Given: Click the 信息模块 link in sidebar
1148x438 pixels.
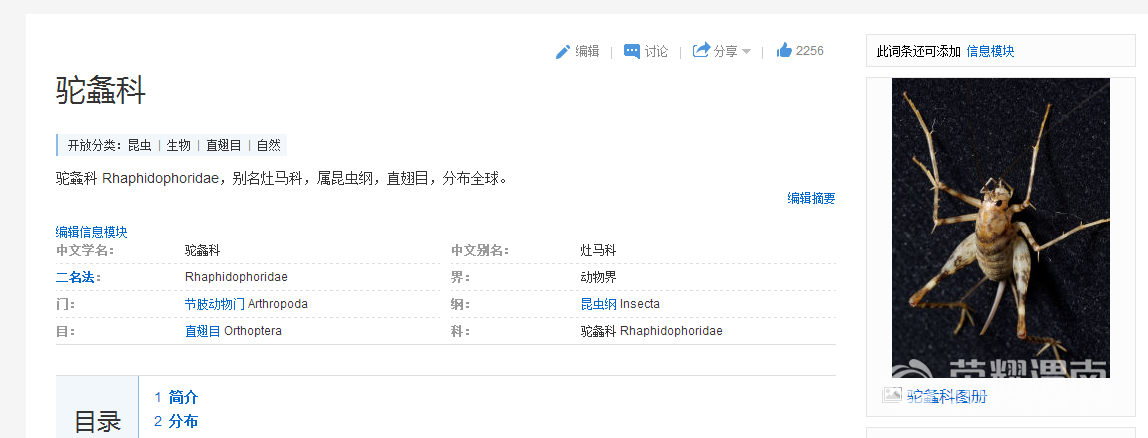Looking at the screenshot, I should pyautogui.click(x=989, y=51).
